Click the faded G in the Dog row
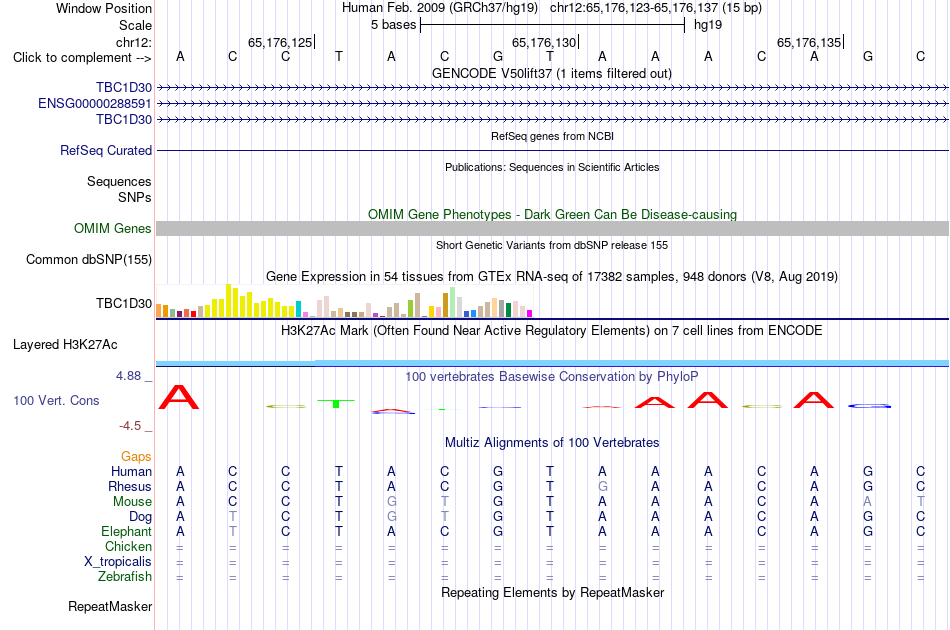The height and width of the screenshot is (630, 950). pyautogui.click(x=392, y=517)
